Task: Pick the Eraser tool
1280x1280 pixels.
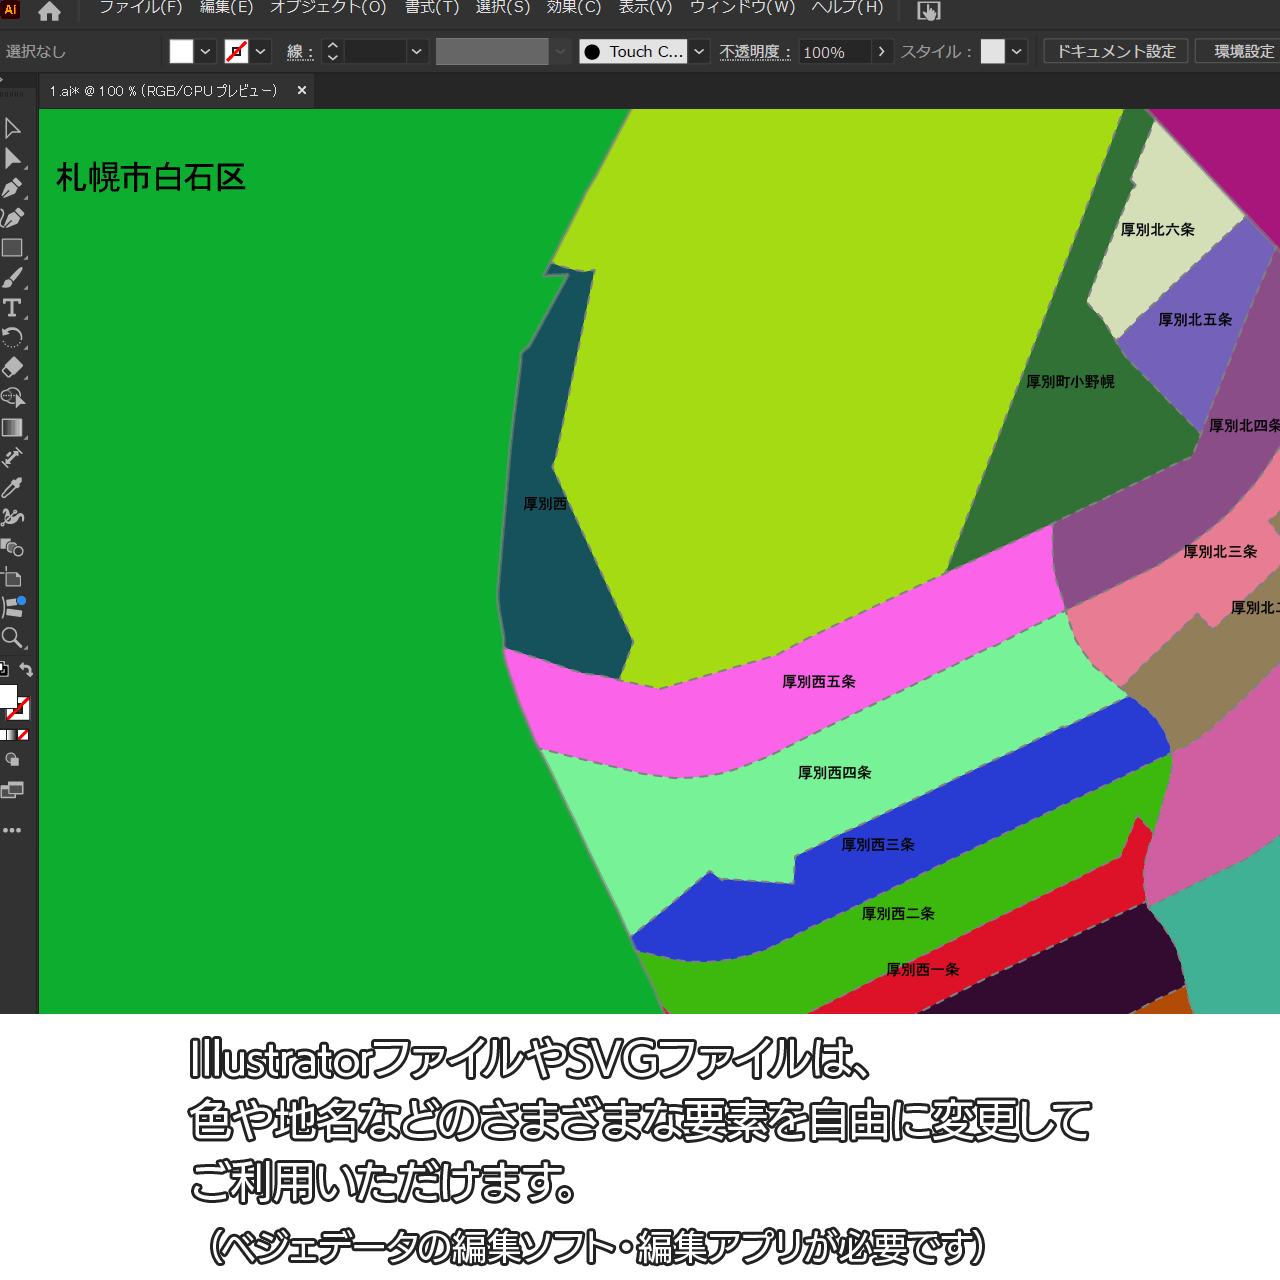Action: pos(13,367)
